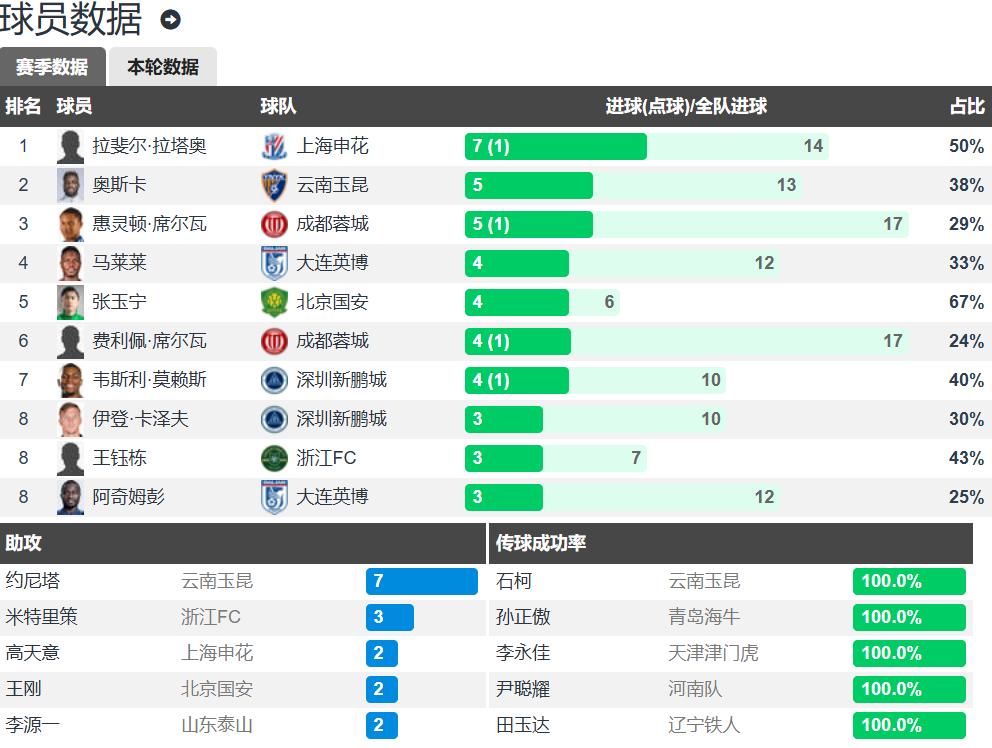Click the 占比 column header
The height and width of the screenshot is (748, 992).
pyautogui.click(x=966, y=107)
